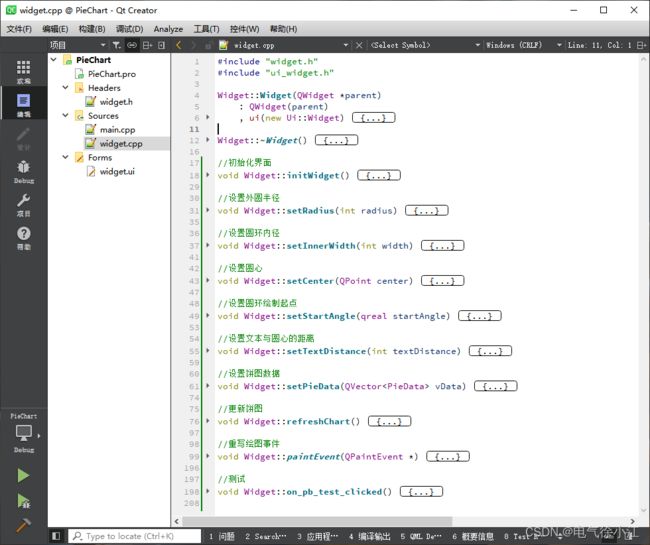Open widget.ui form file
The image size is (650, 545).
tap(117, 171)
